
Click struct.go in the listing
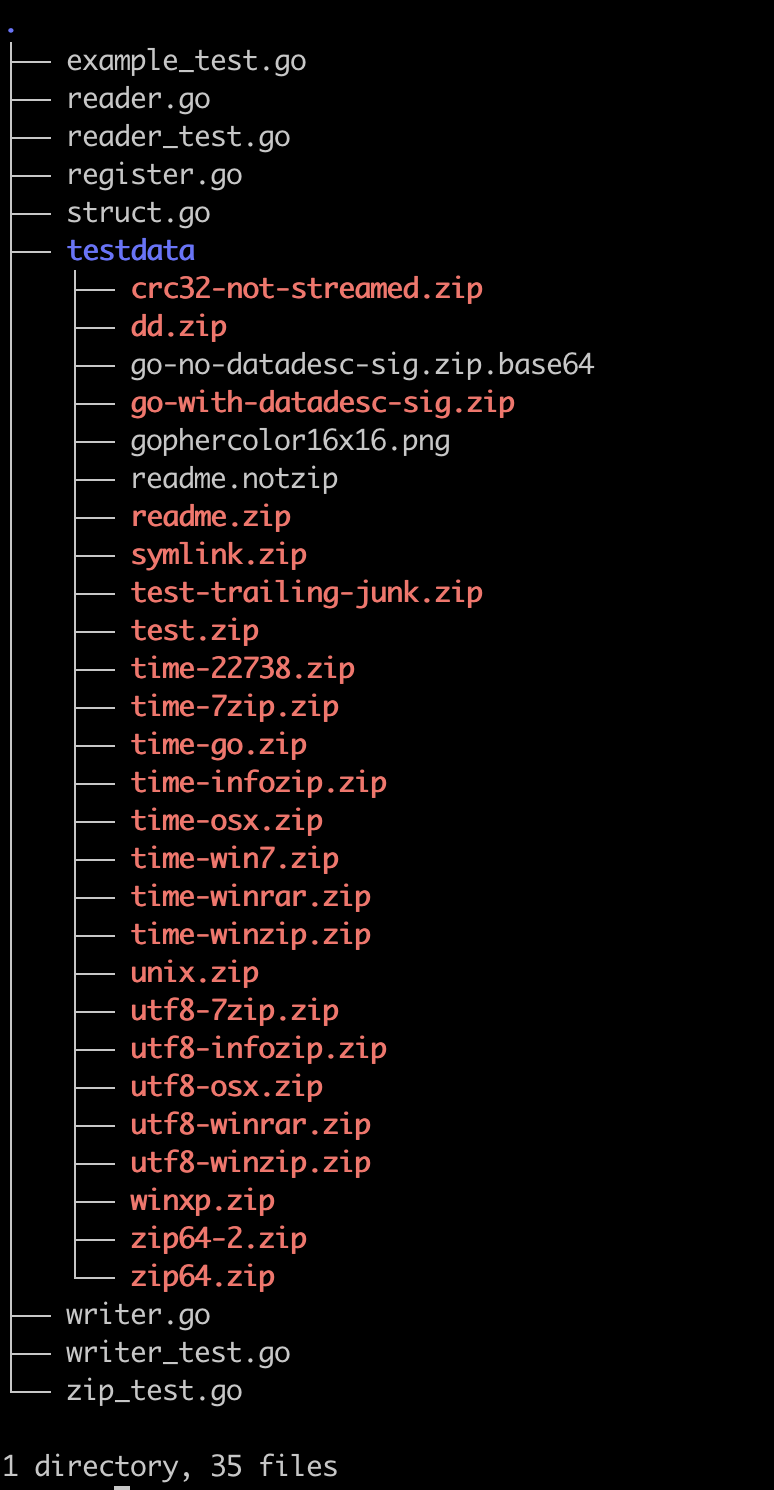point(138,213)
